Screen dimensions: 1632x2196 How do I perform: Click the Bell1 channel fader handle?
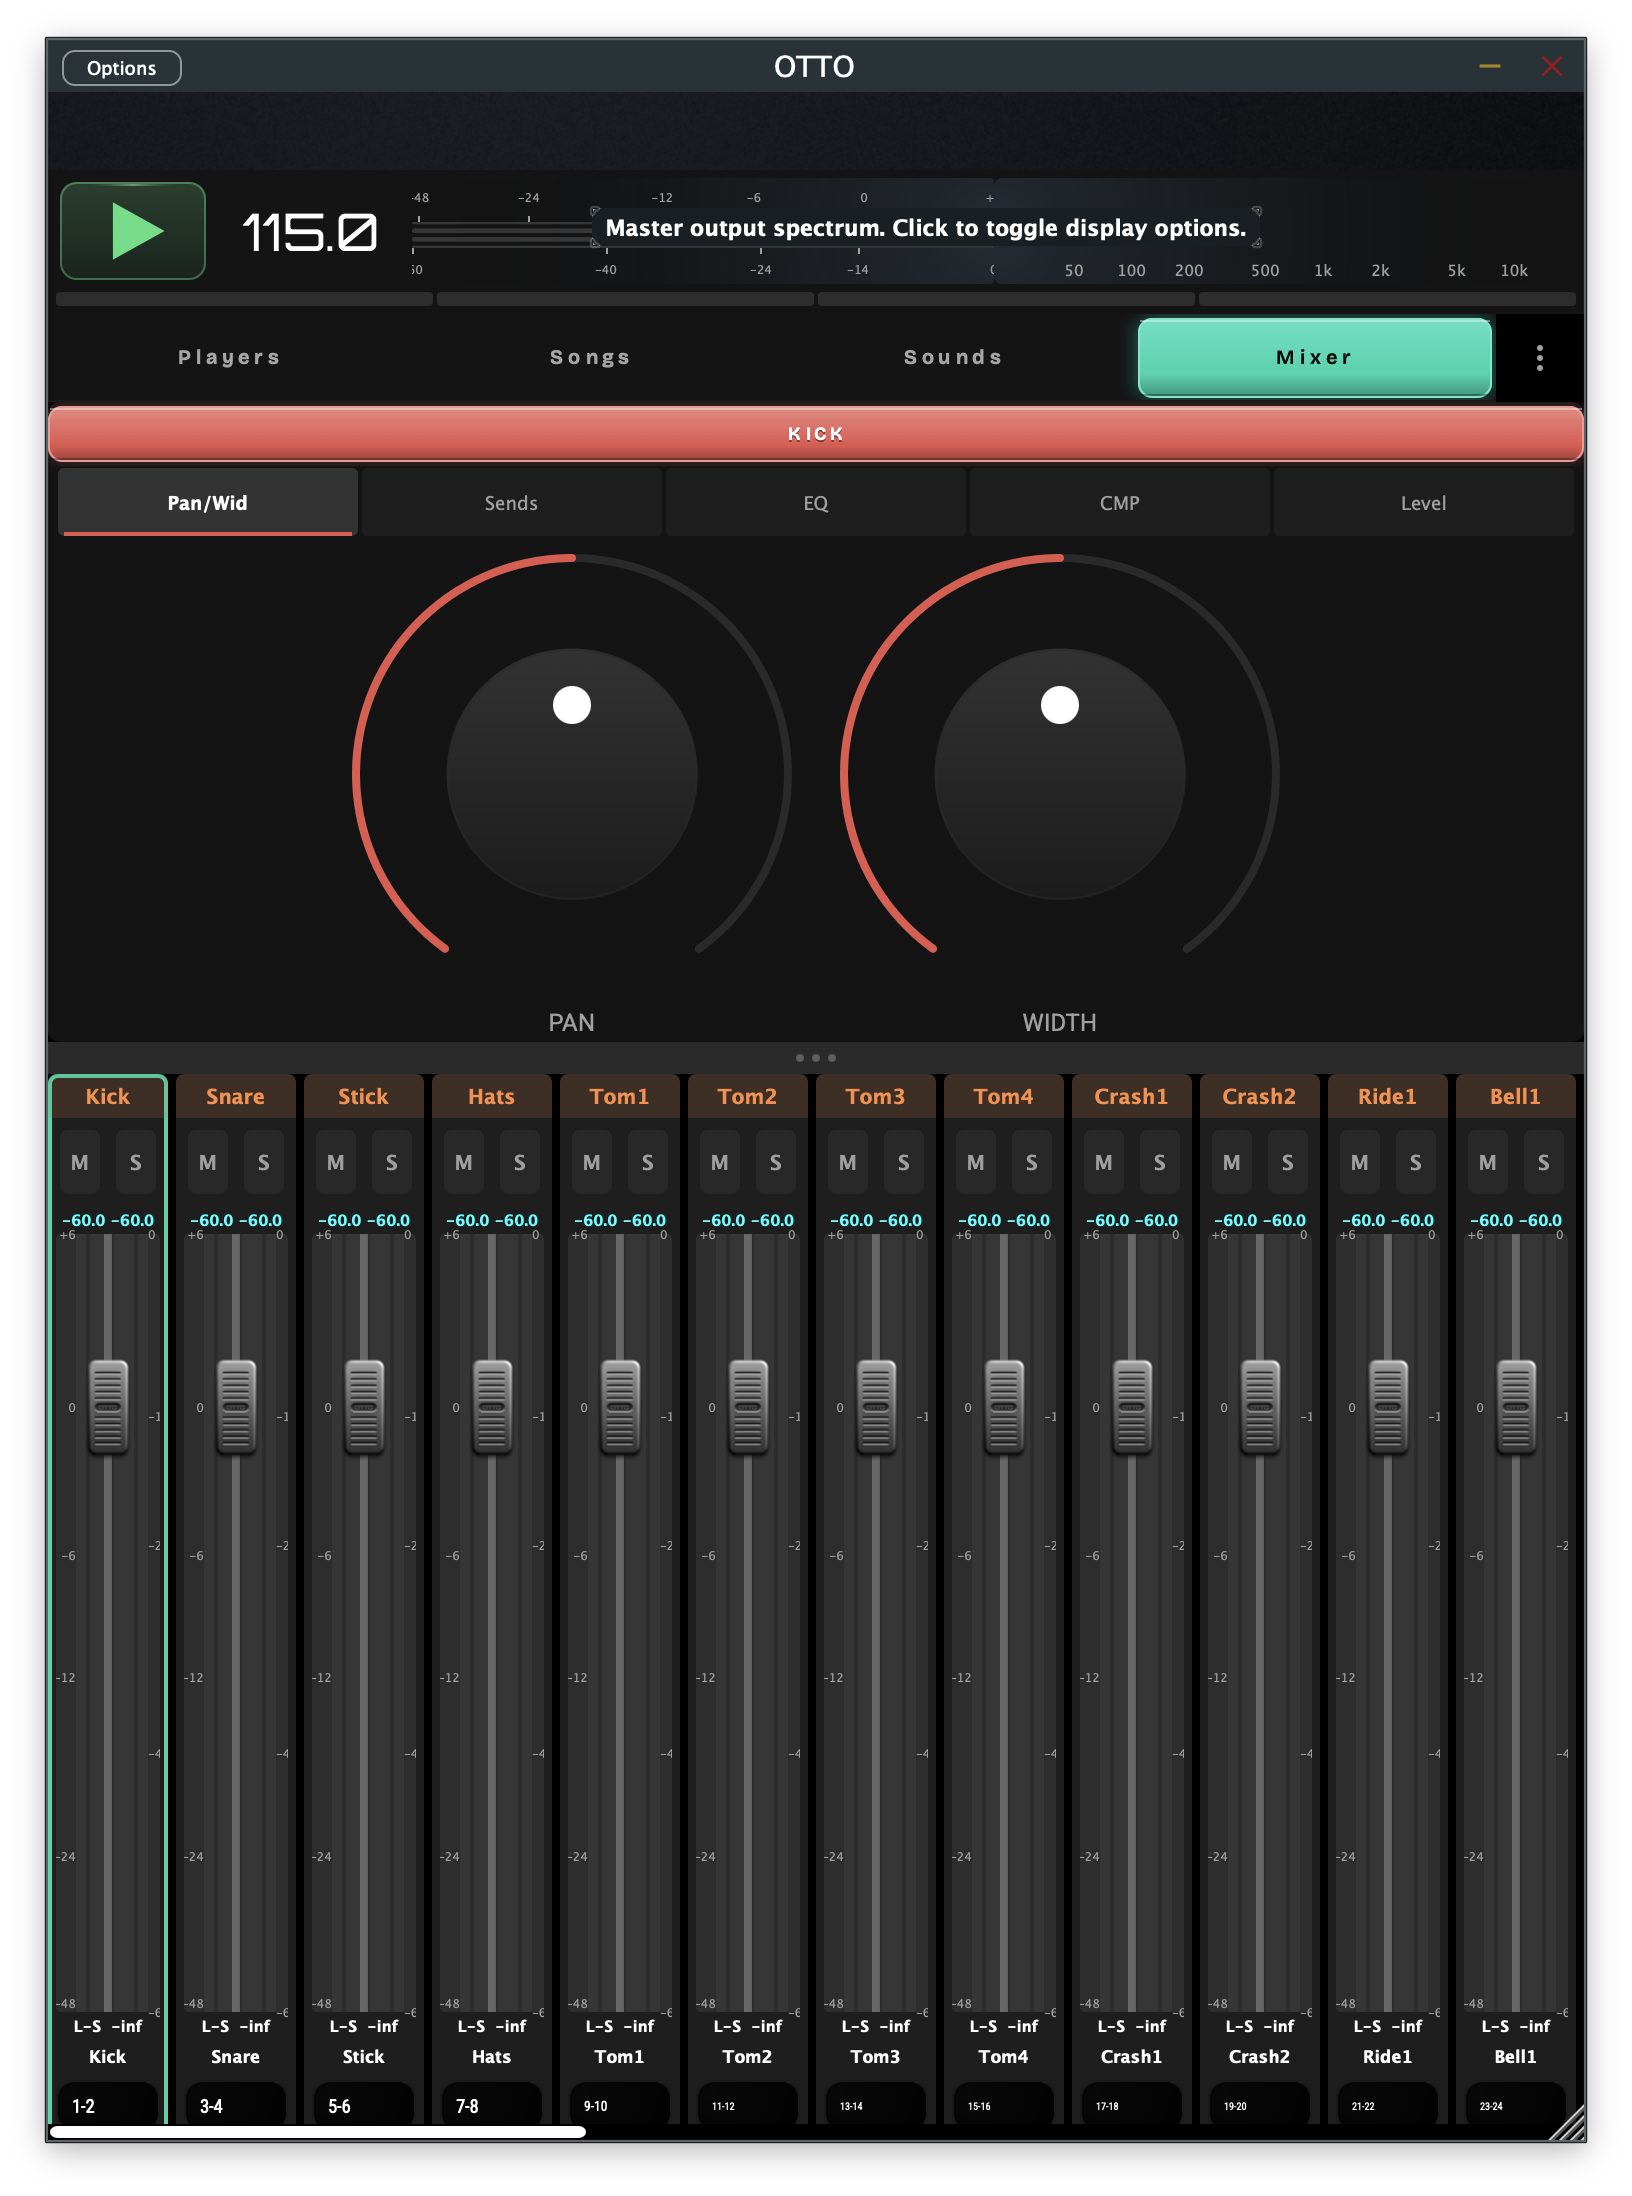[1516, 1406]
